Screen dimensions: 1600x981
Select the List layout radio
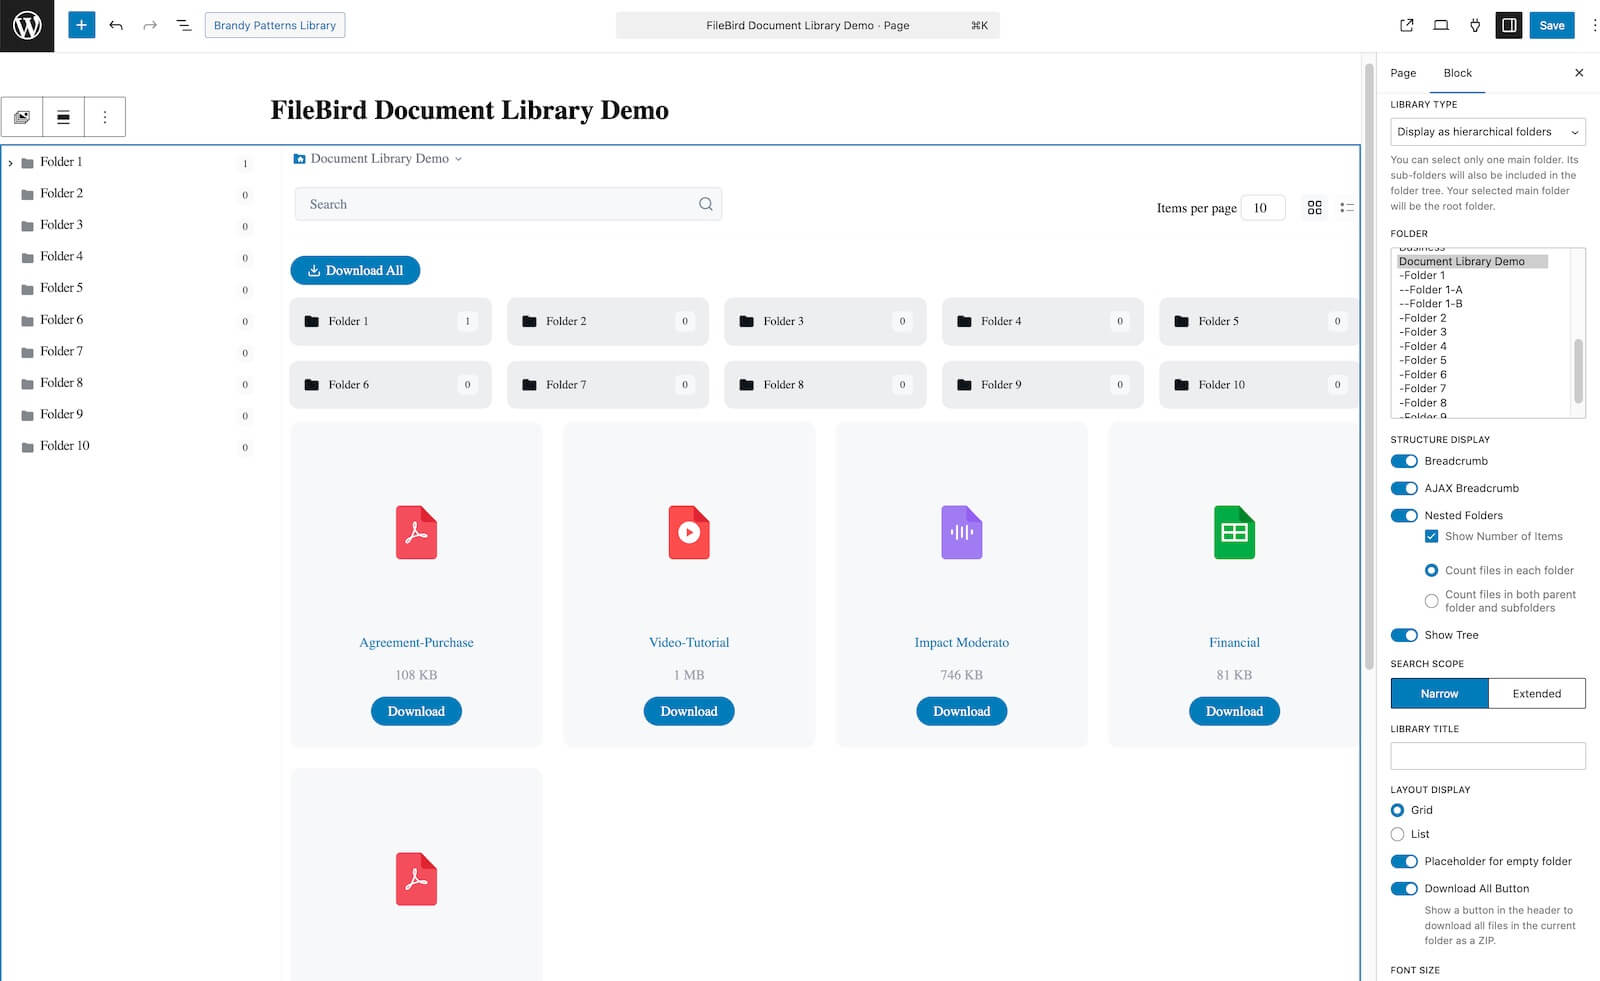1397,834
